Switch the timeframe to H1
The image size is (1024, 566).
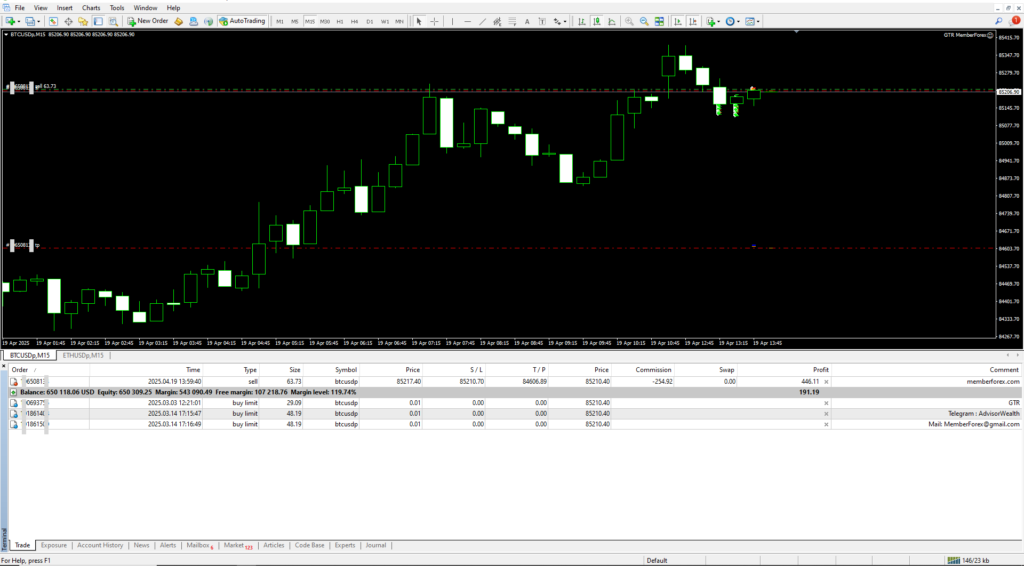point(340,21)
